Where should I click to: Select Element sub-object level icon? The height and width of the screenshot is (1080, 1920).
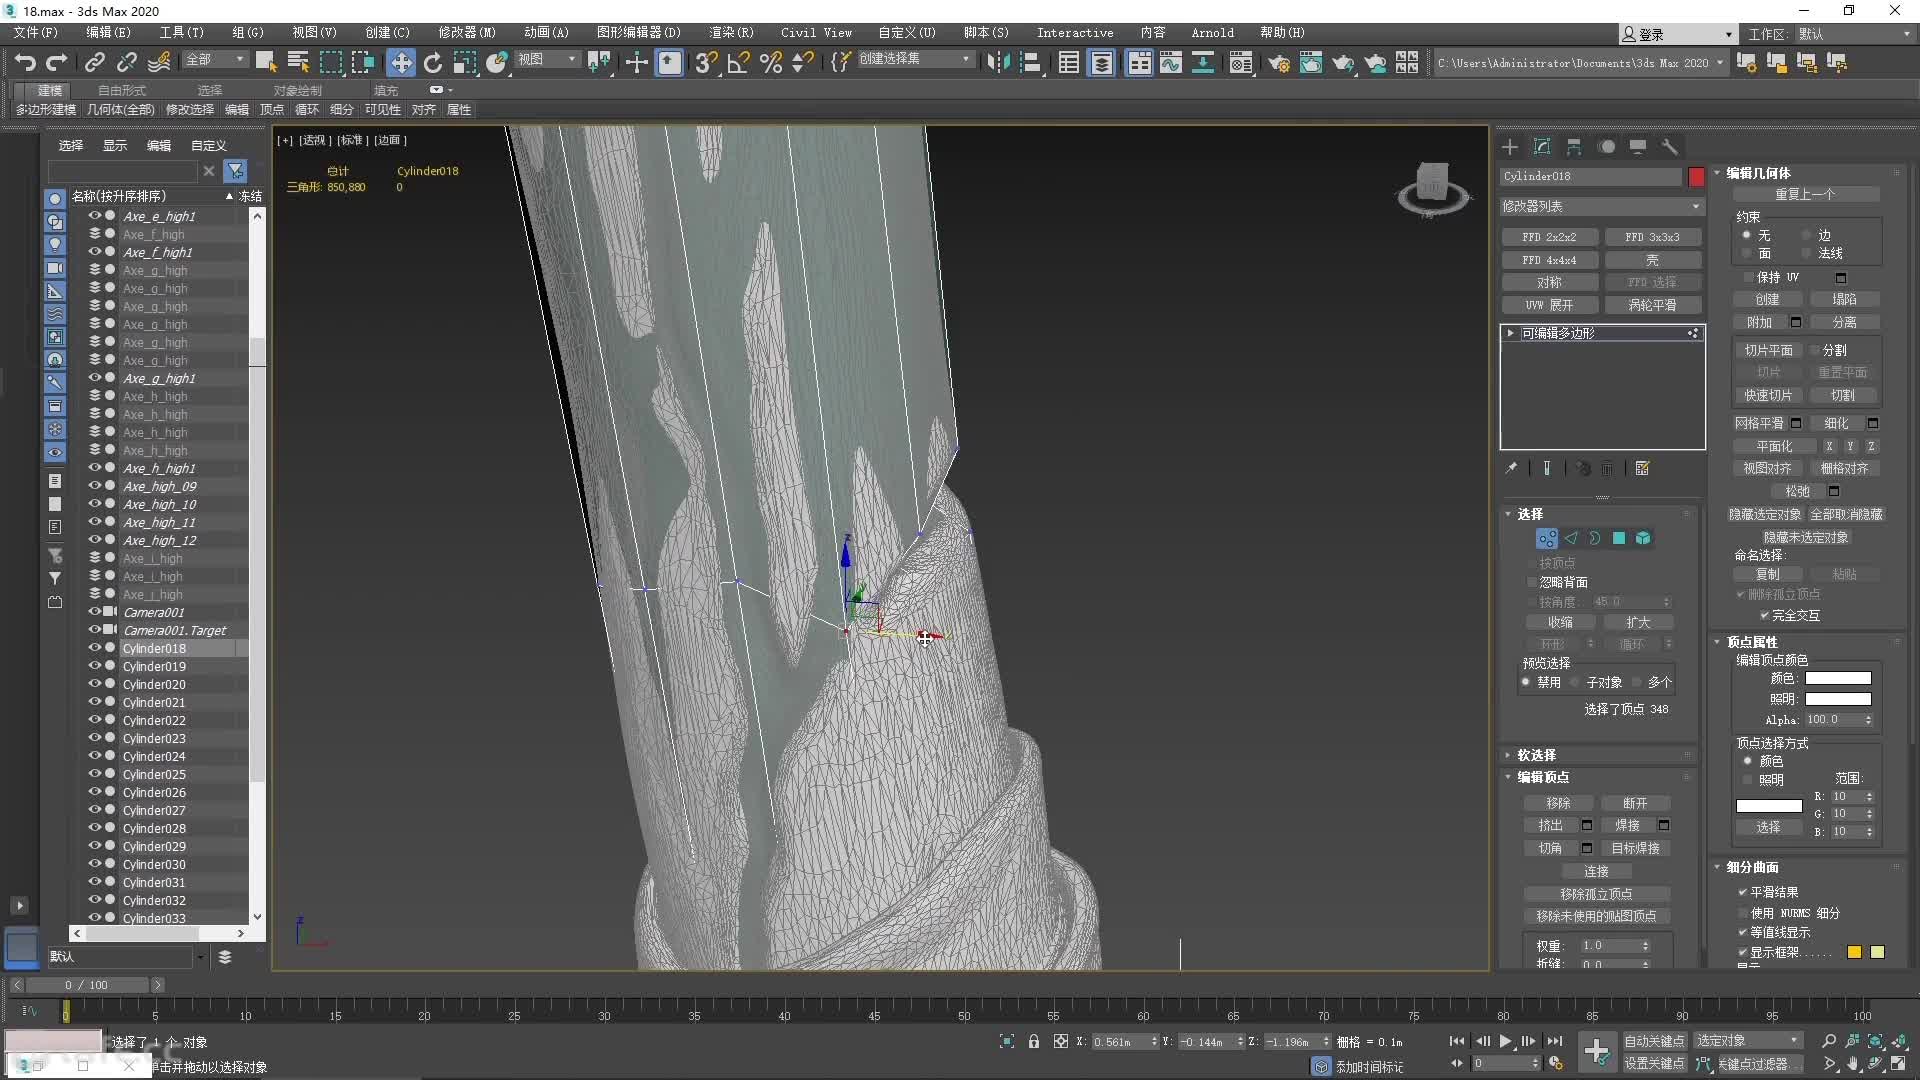1643,539
